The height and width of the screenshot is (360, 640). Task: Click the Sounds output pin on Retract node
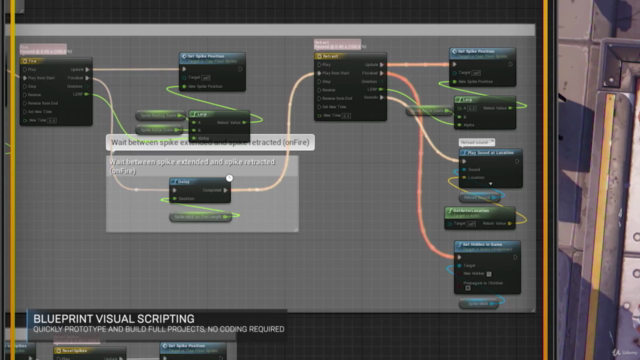382,98
